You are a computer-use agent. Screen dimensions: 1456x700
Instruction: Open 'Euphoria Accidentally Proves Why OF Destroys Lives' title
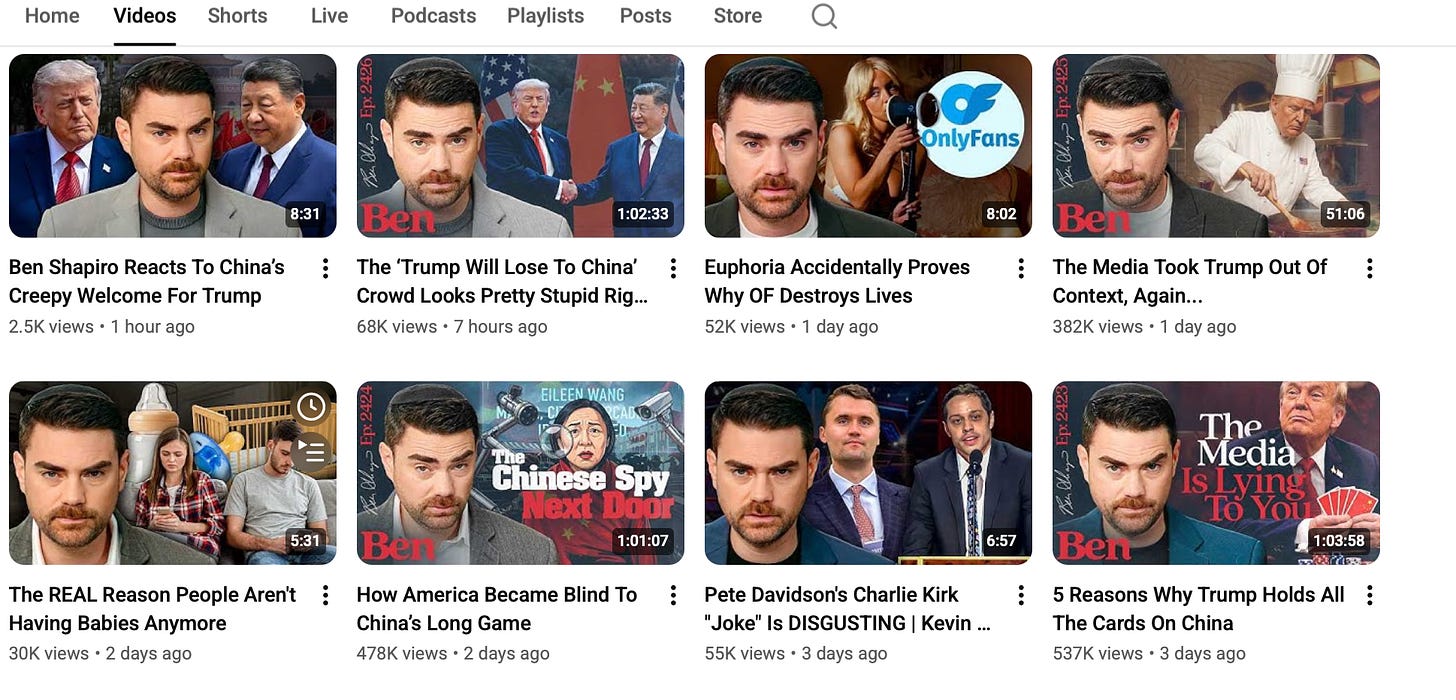pyautogui.click(x=837, y=281)
